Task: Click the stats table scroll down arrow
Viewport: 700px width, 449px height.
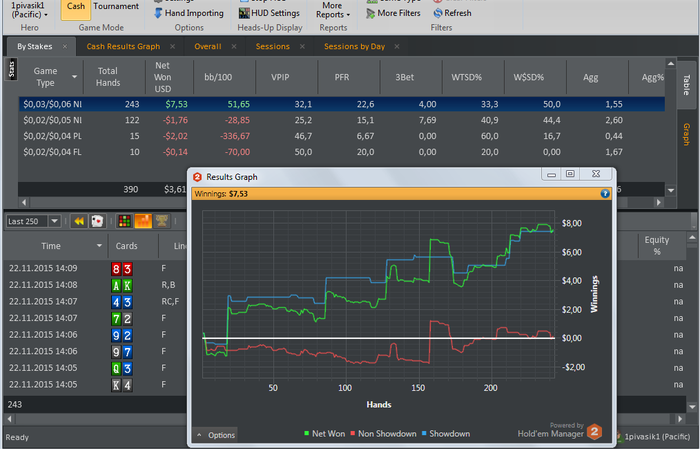Action: point(671,191)
